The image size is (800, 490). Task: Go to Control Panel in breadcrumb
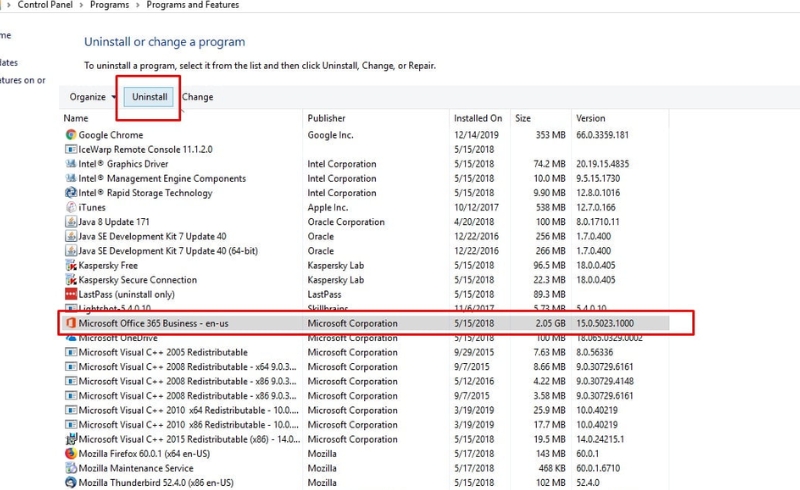pos(45,5)
